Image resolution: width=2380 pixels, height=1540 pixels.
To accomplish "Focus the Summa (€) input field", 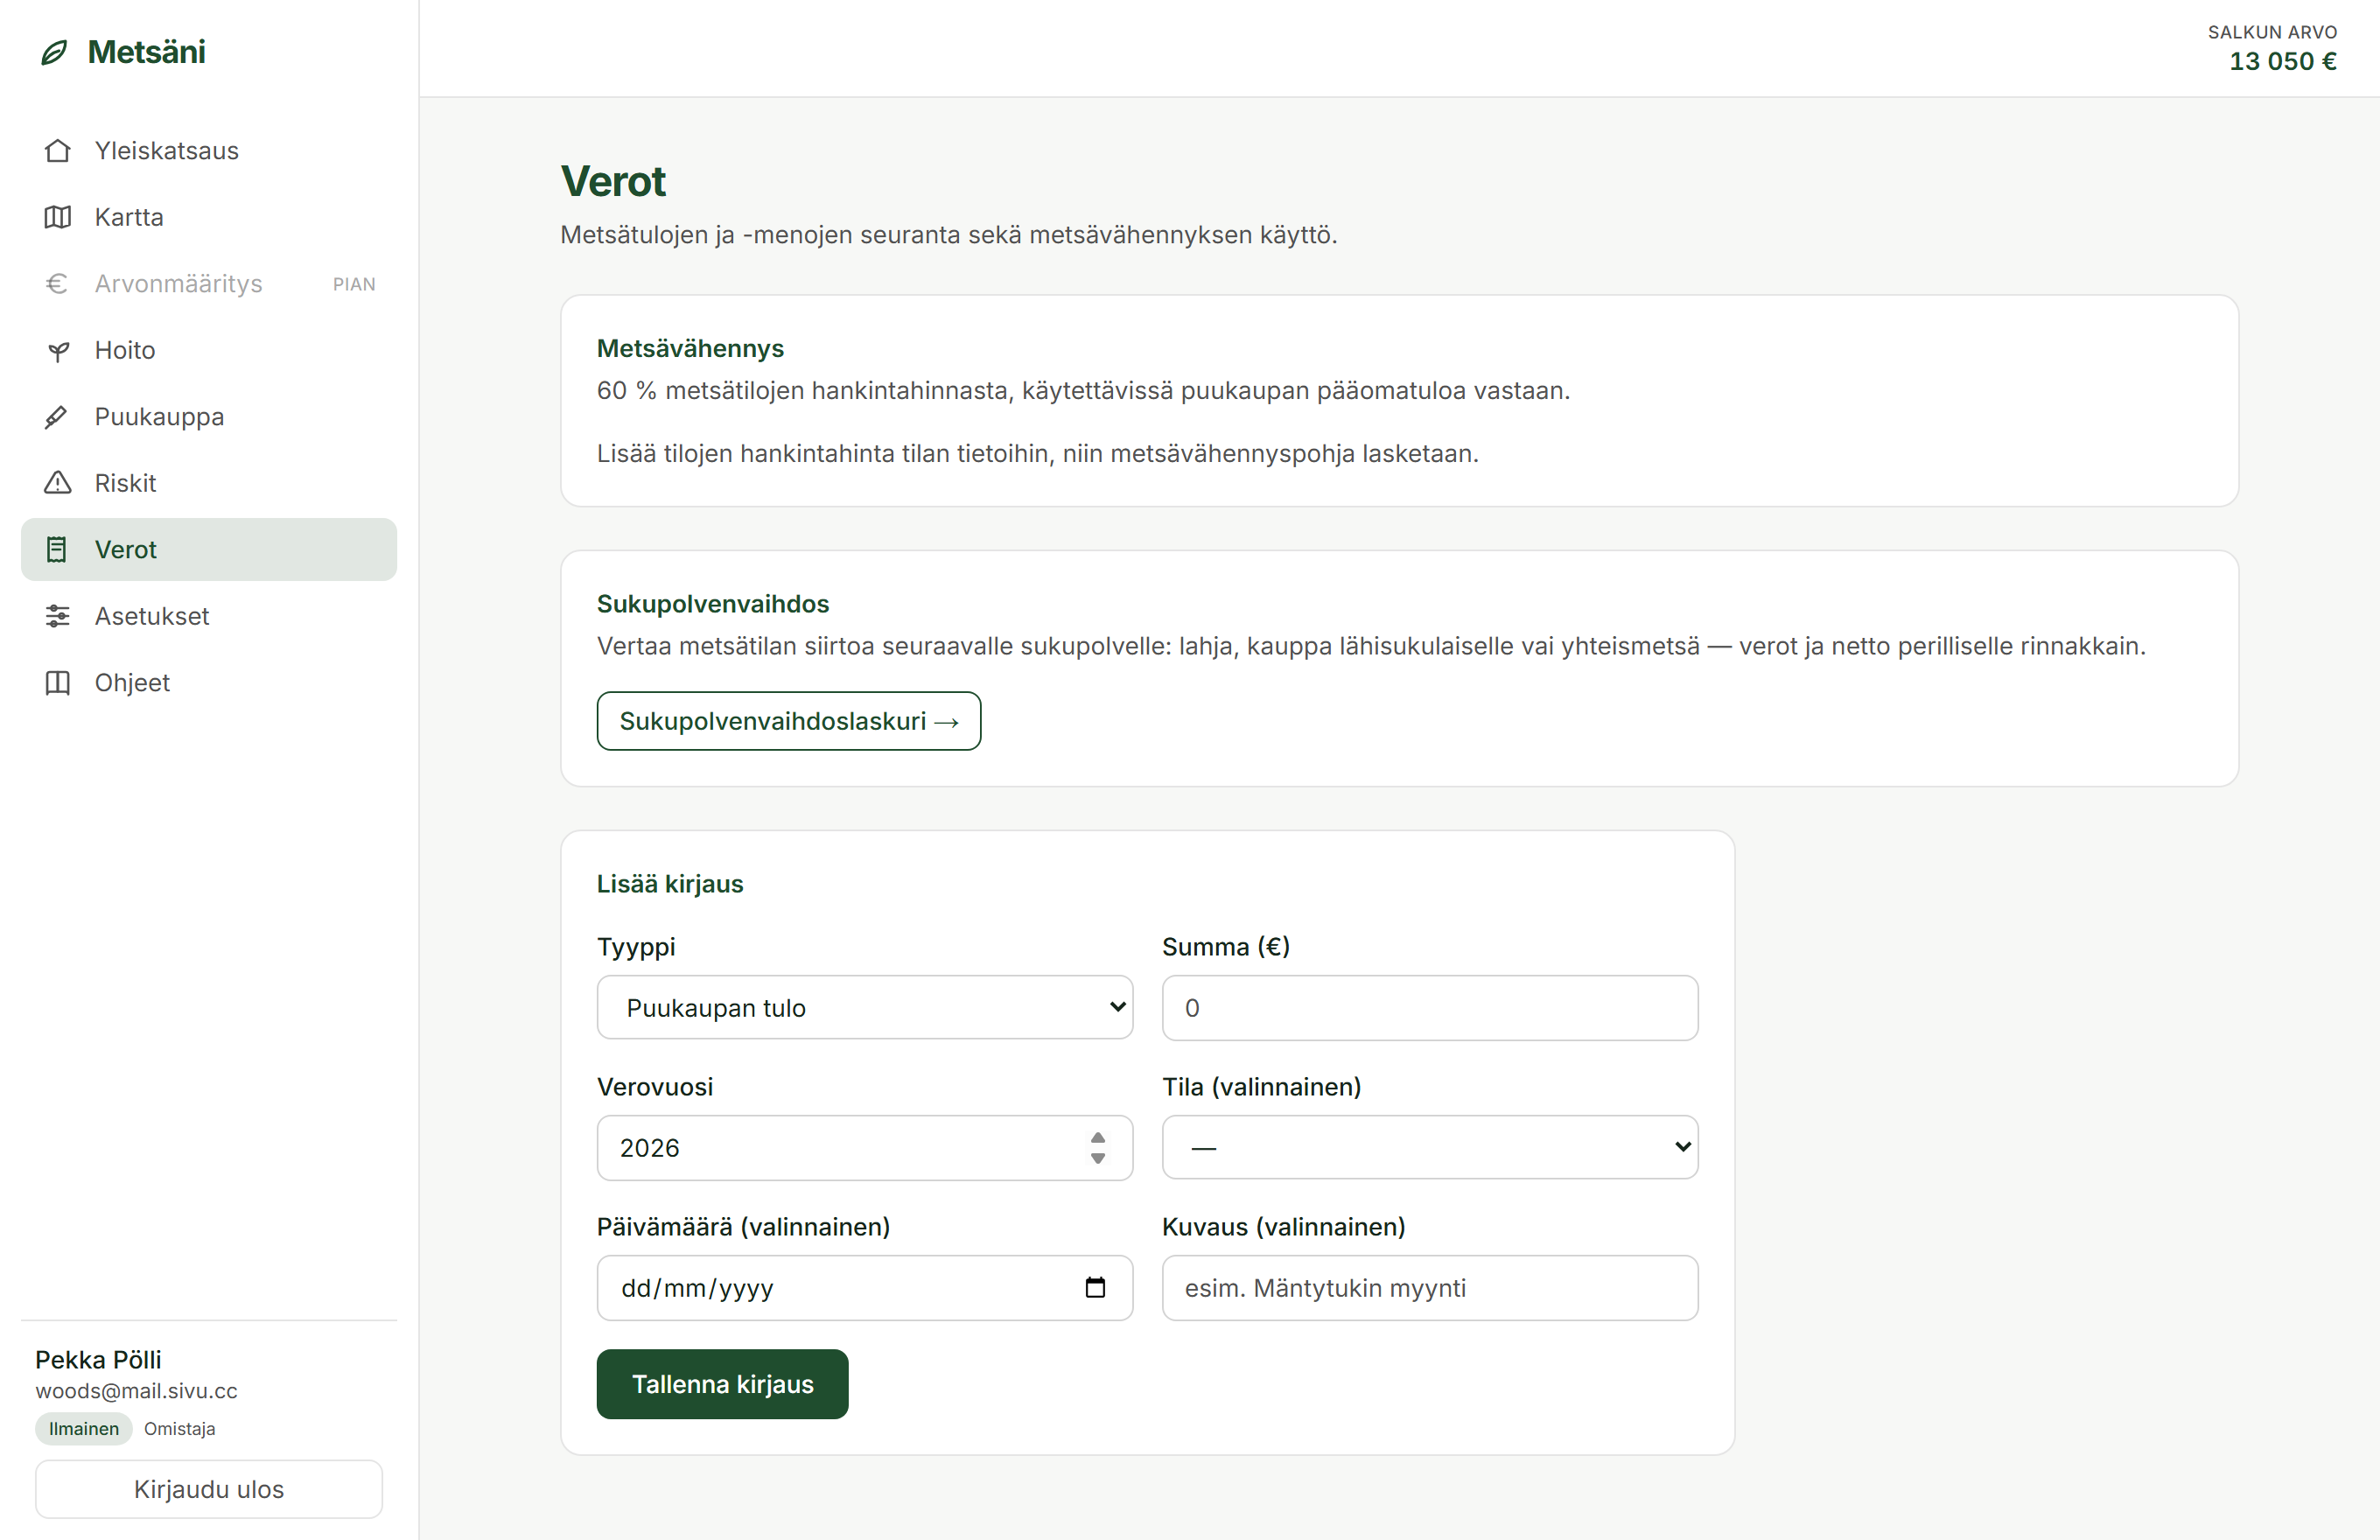I will coord(1430,1008).
